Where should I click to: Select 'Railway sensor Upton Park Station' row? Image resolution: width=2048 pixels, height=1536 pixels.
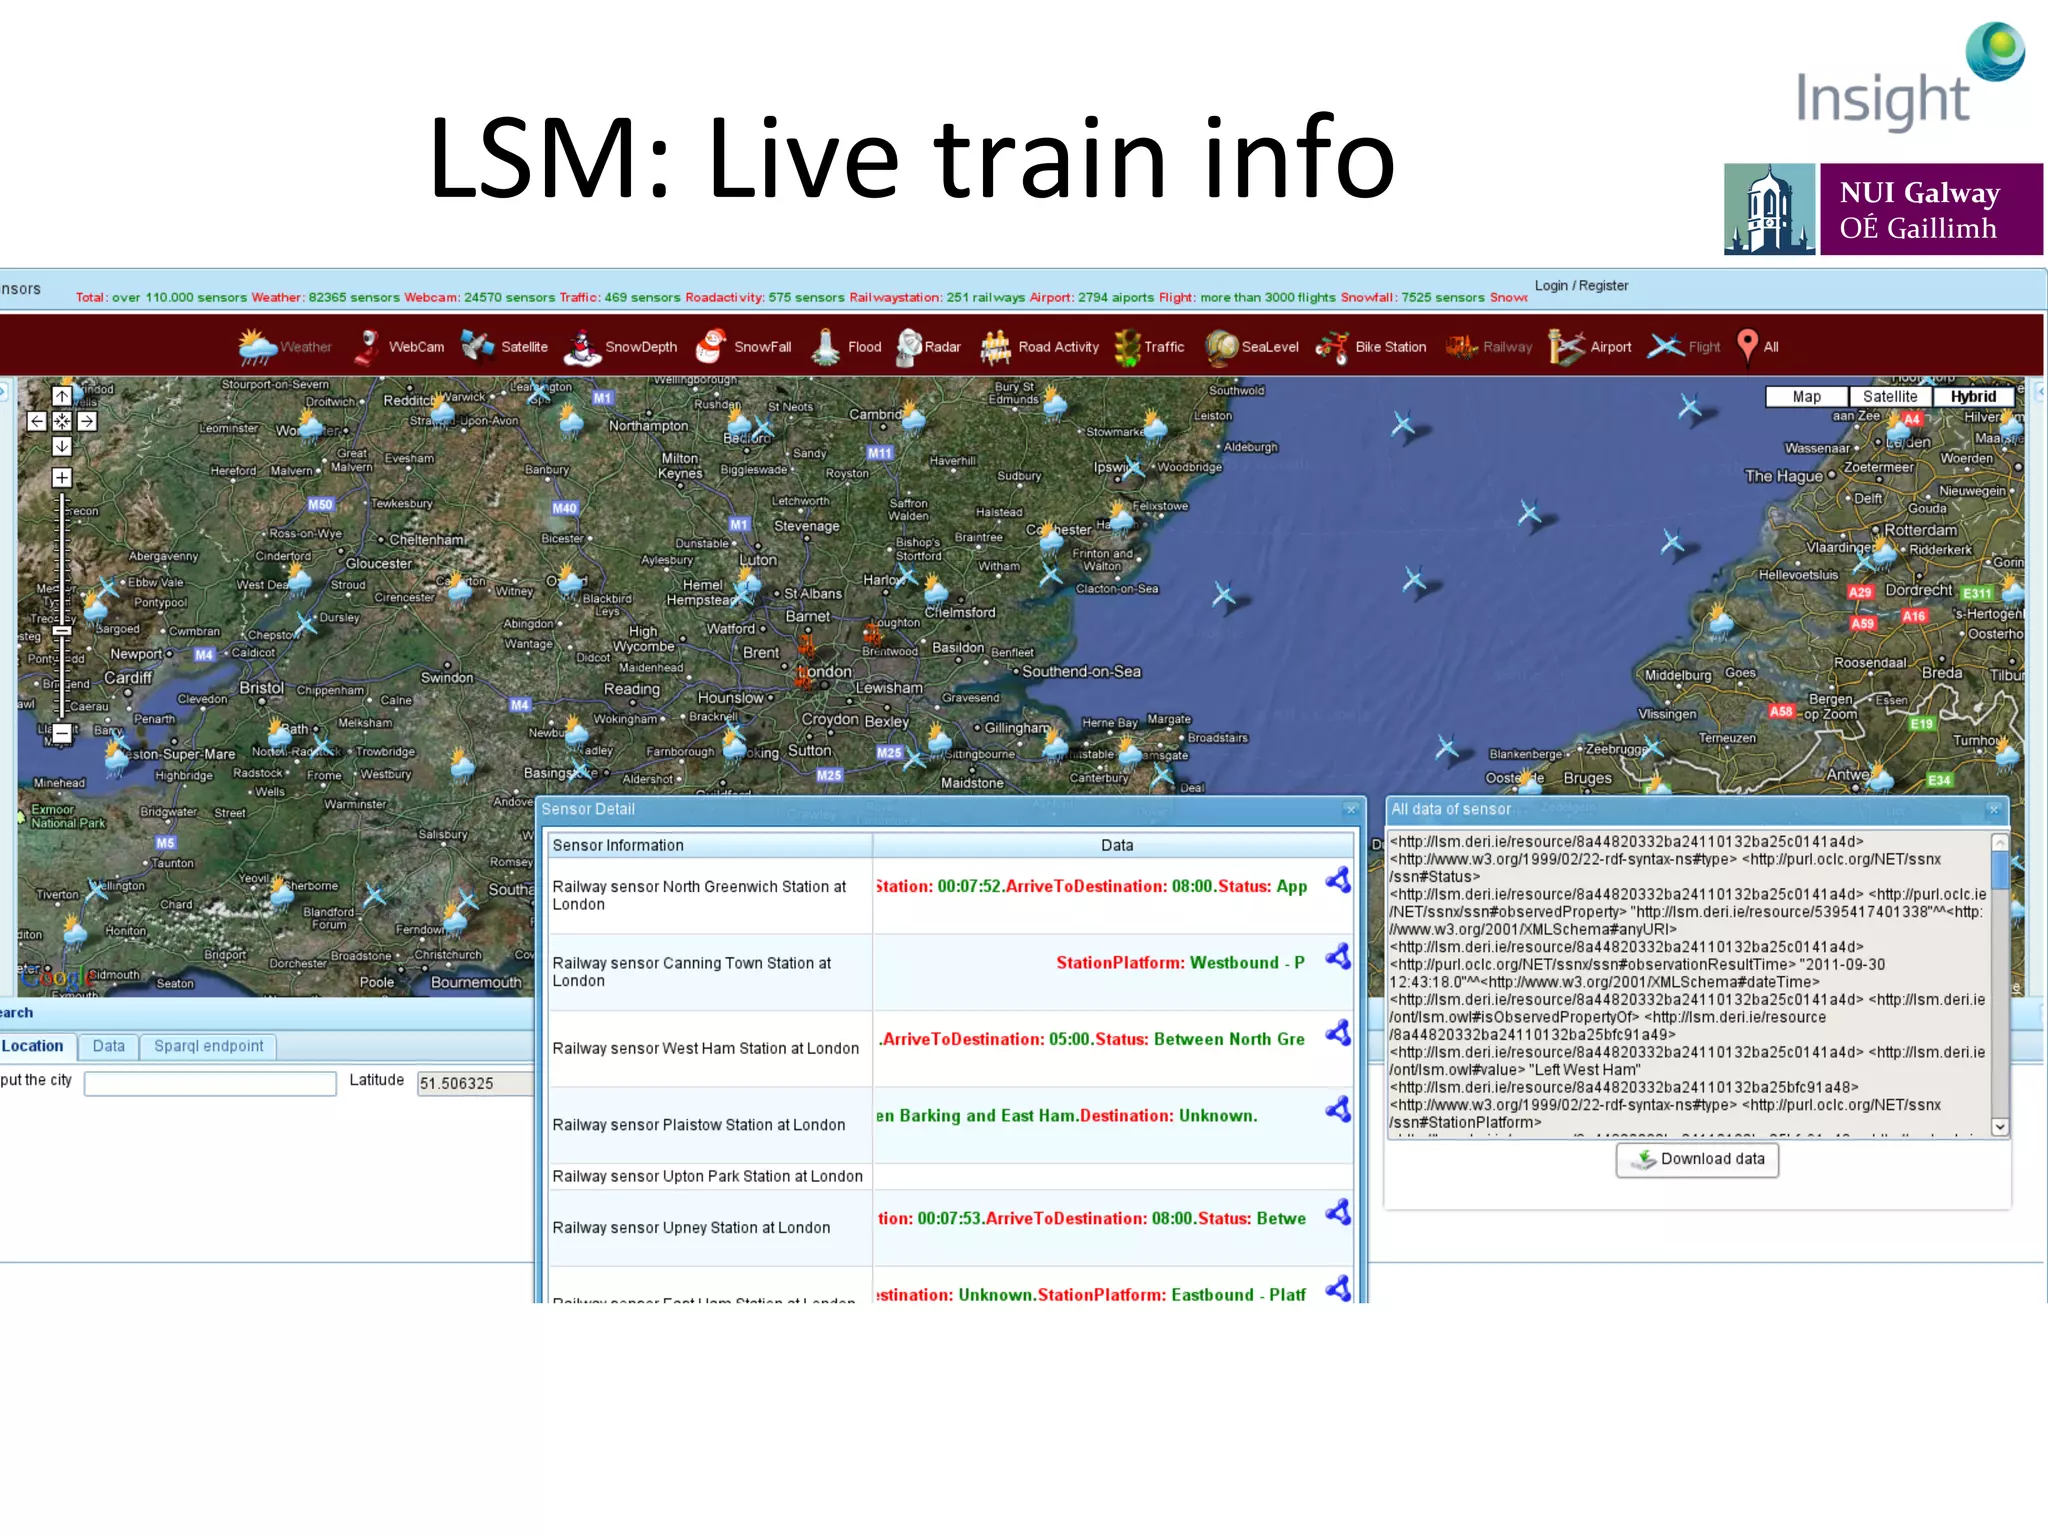coord(951,1176)
